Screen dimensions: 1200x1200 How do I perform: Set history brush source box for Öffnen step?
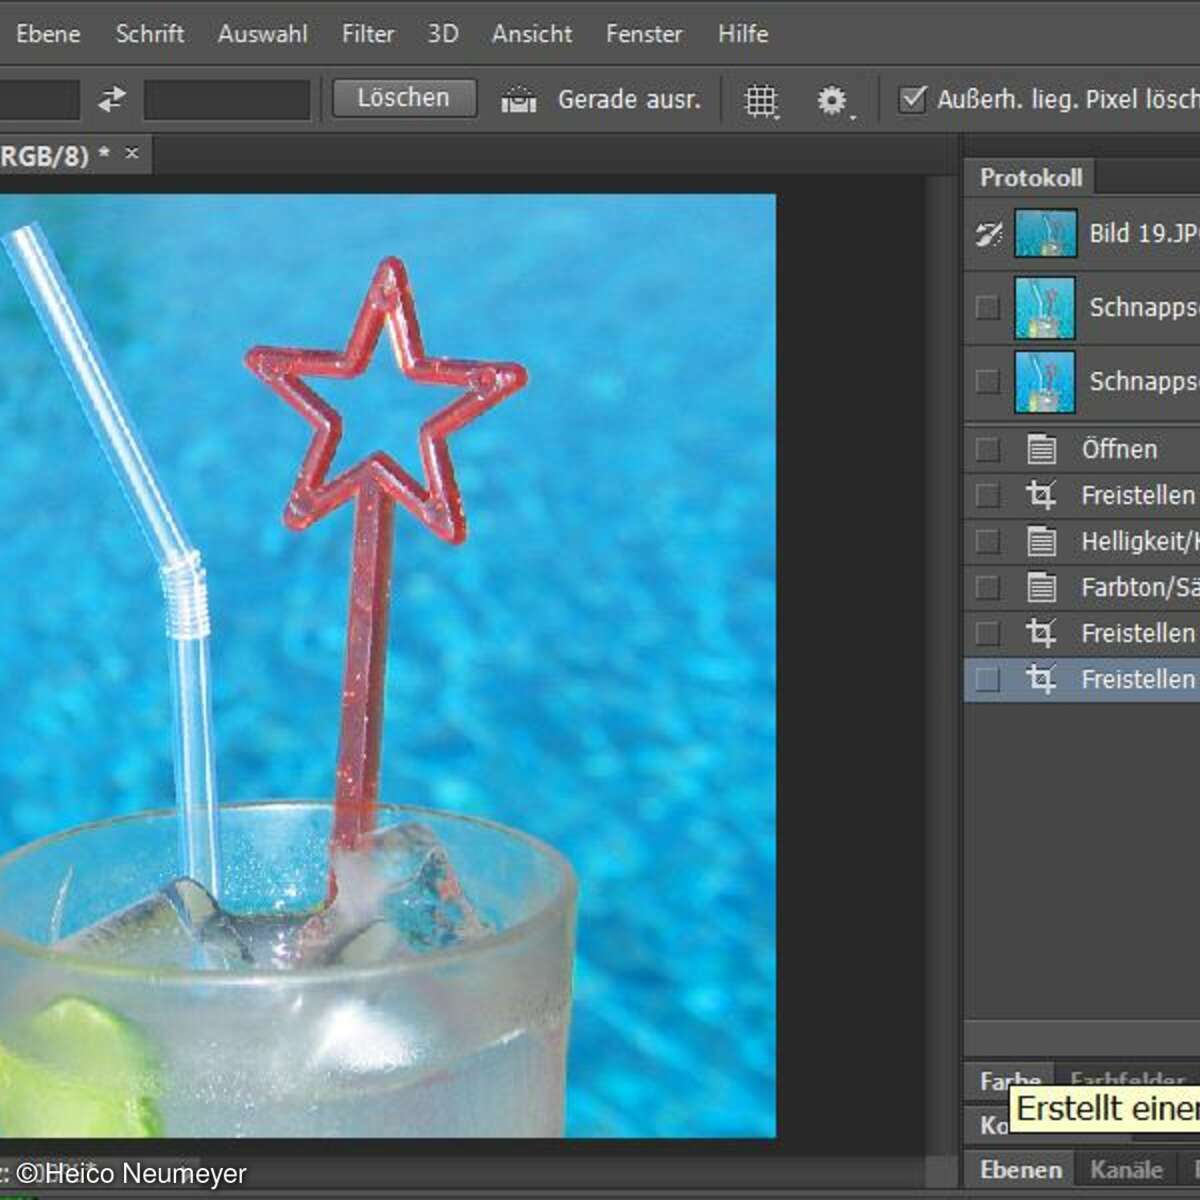[988, 449]
